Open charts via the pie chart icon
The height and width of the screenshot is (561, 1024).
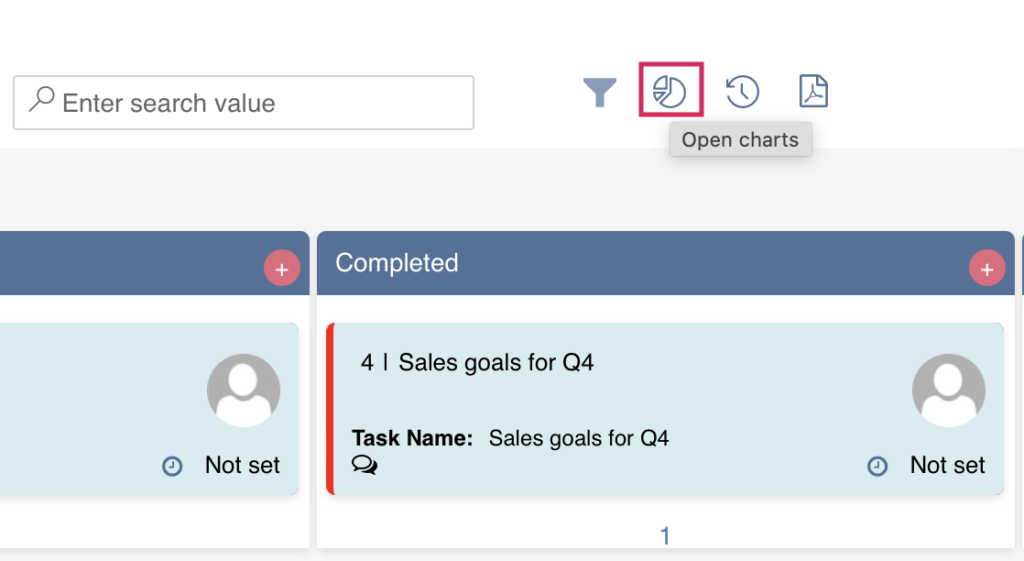[x=670, y=90]
